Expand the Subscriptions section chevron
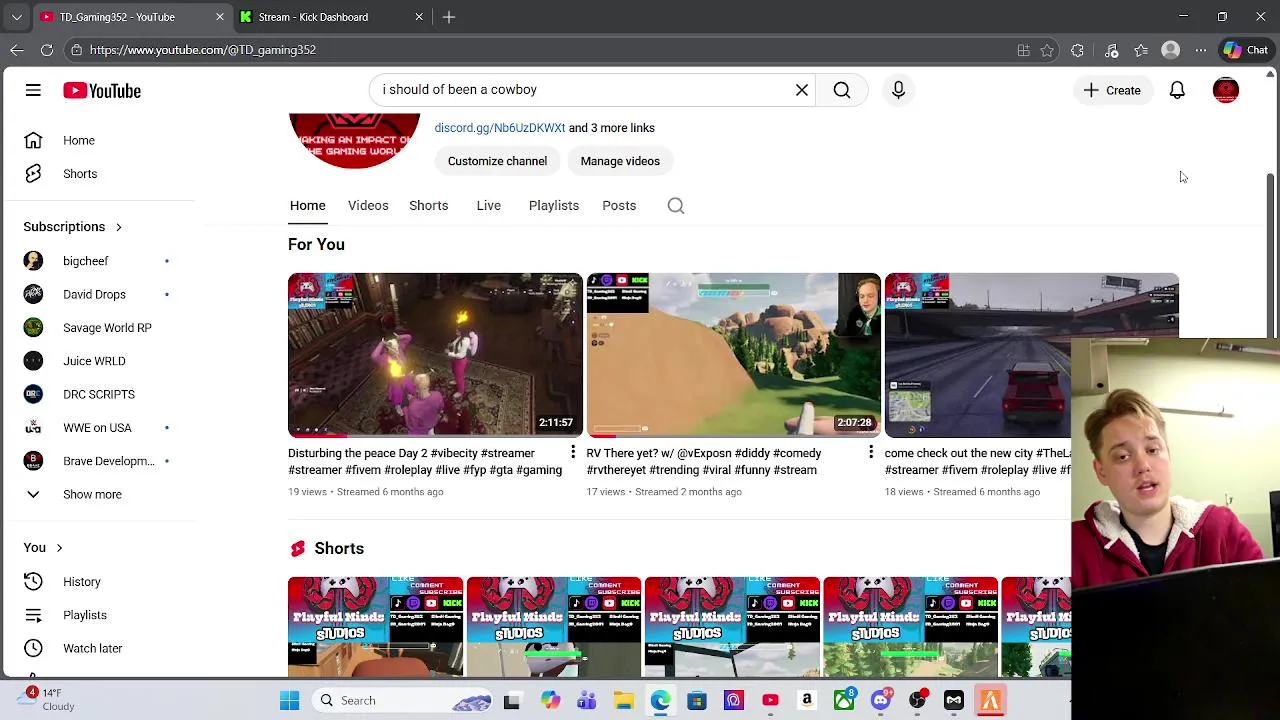This screenshot has height=720, width=1280. 118,227
